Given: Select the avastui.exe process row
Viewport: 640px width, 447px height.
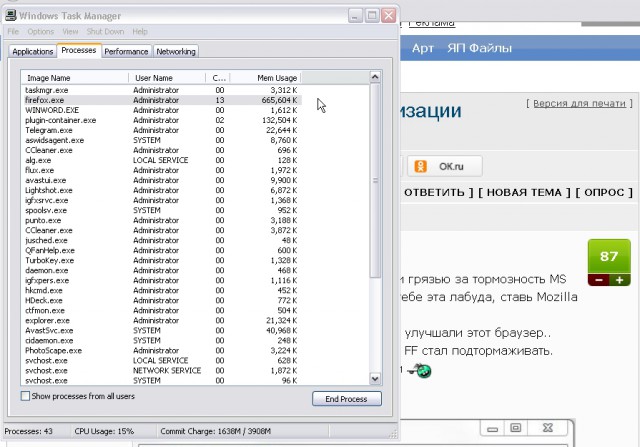Looking at the screenshot, I should [162, 180].
